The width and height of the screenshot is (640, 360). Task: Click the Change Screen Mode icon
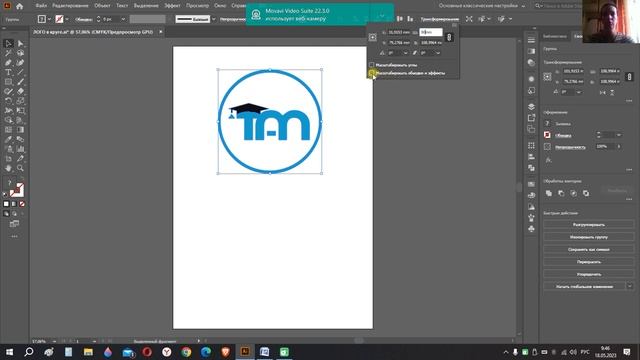click(14, 224)
